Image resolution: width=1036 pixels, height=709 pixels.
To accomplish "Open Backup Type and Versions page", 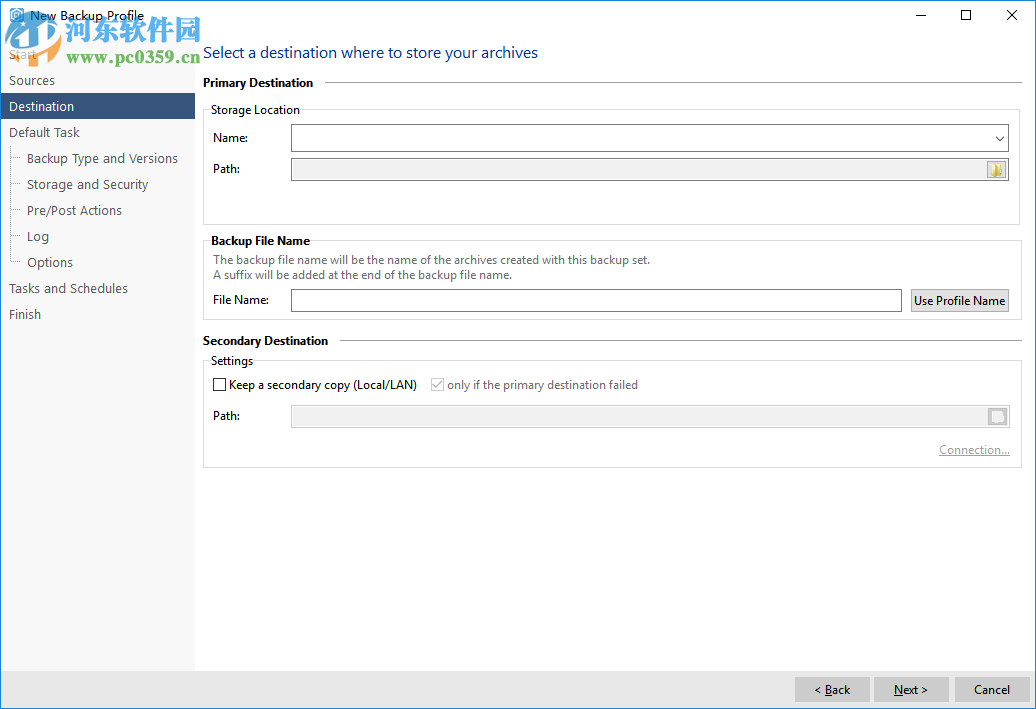I will (x=102, y=159).
